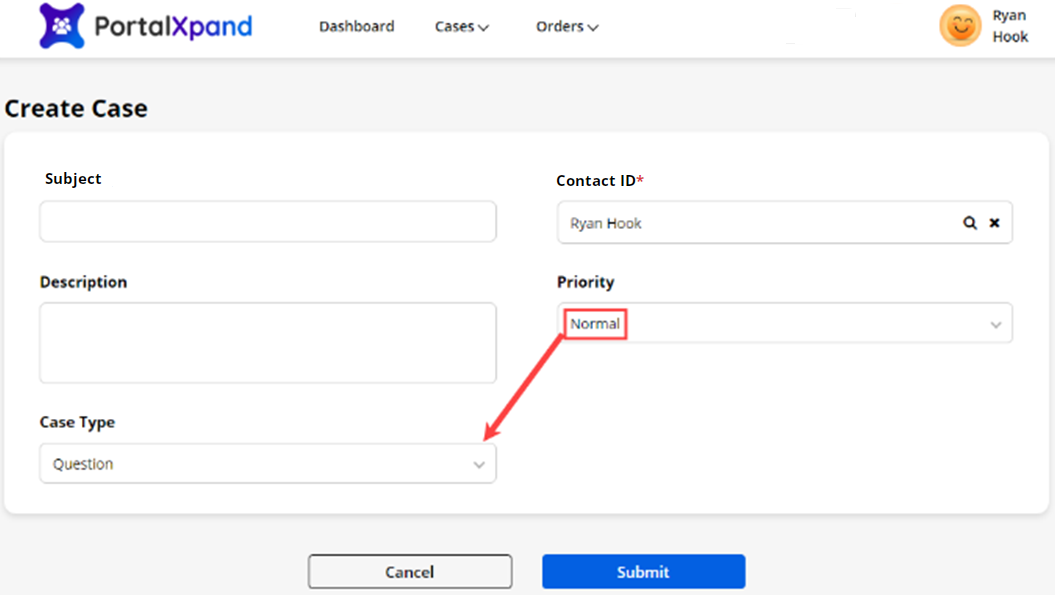Select the Normal value in Priority
Screen dimensions: 1055x616
595,324
